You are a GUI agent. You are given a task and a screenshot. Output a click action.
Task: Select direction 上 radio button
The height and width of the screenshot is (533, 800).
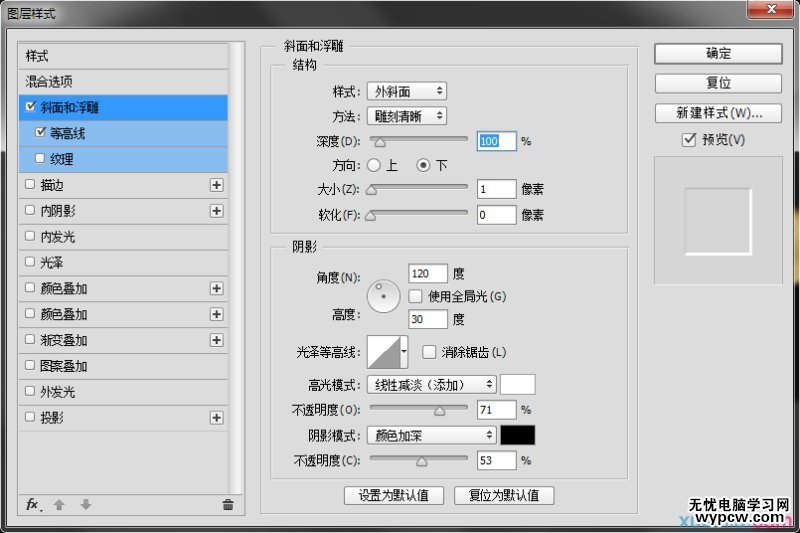coord(373,165)
